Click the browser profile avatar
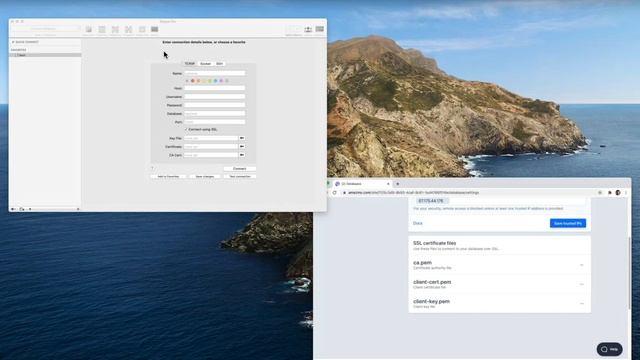The width and height of the screenshot is (640, 360). coord(618,193)
